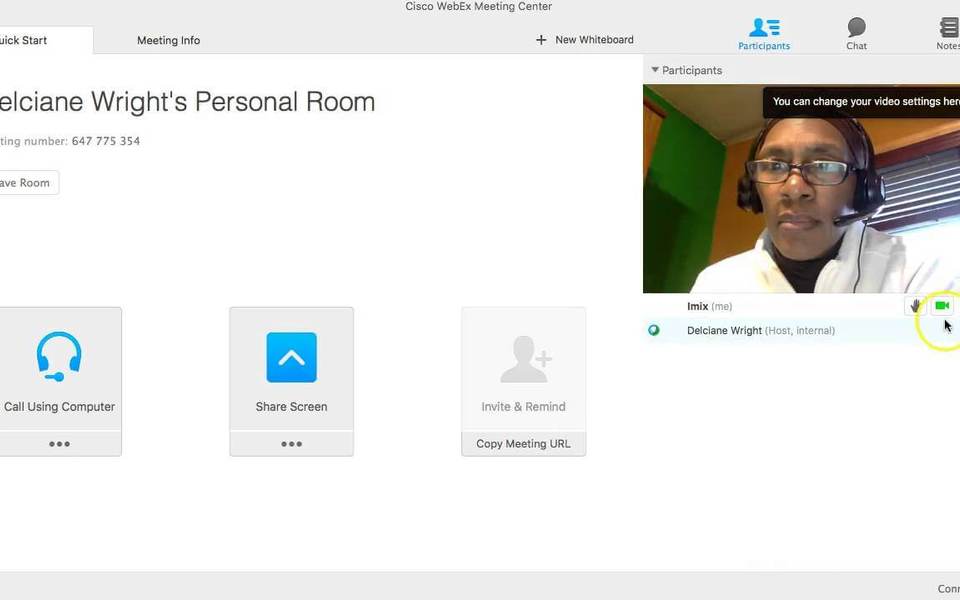960x600 pixels.
Task: Open the Notes panel icon
Action: (x=949, y=28)
